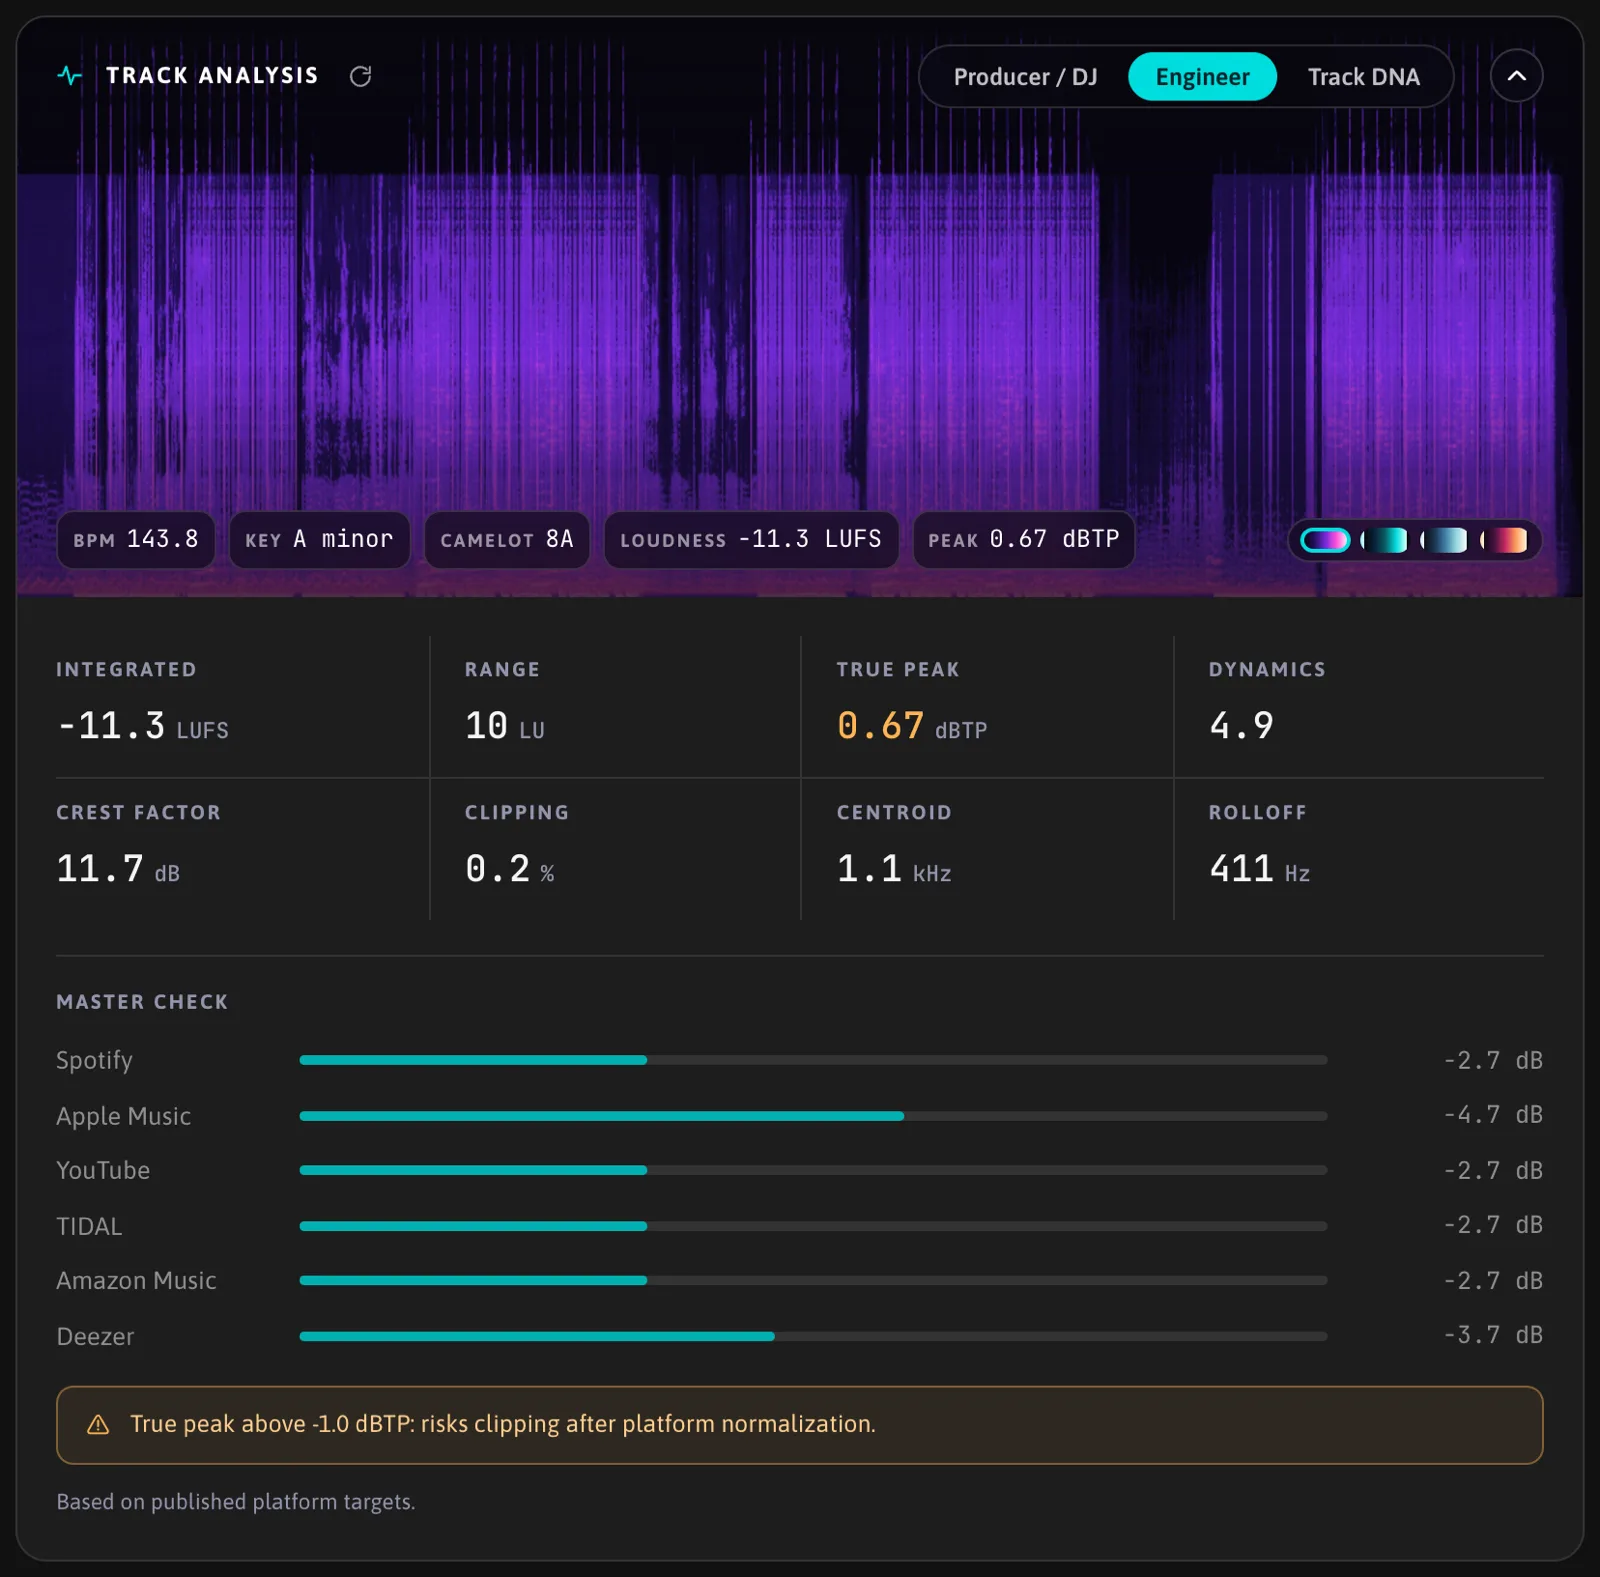Viewport: 1600px width, 1577px height.
Task: Switch to Producer / DJ view
Action: click(x=1025, y=77)
